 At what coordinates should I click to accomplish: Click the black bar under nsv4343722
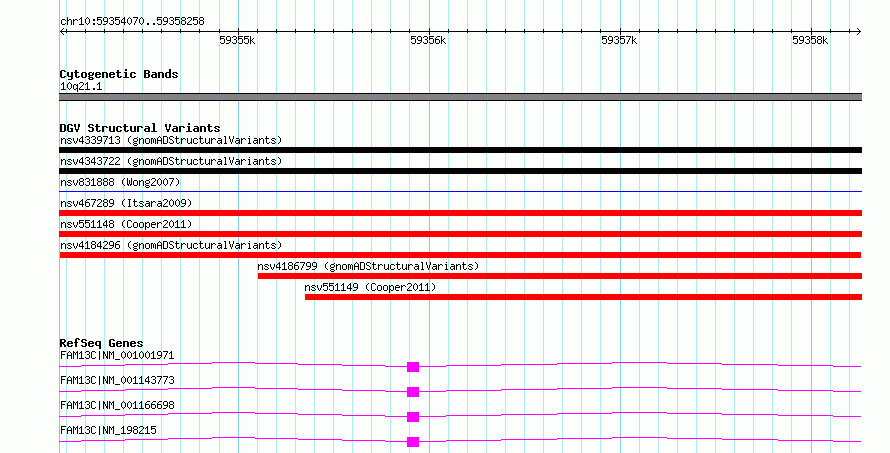[x=460, y=171]
